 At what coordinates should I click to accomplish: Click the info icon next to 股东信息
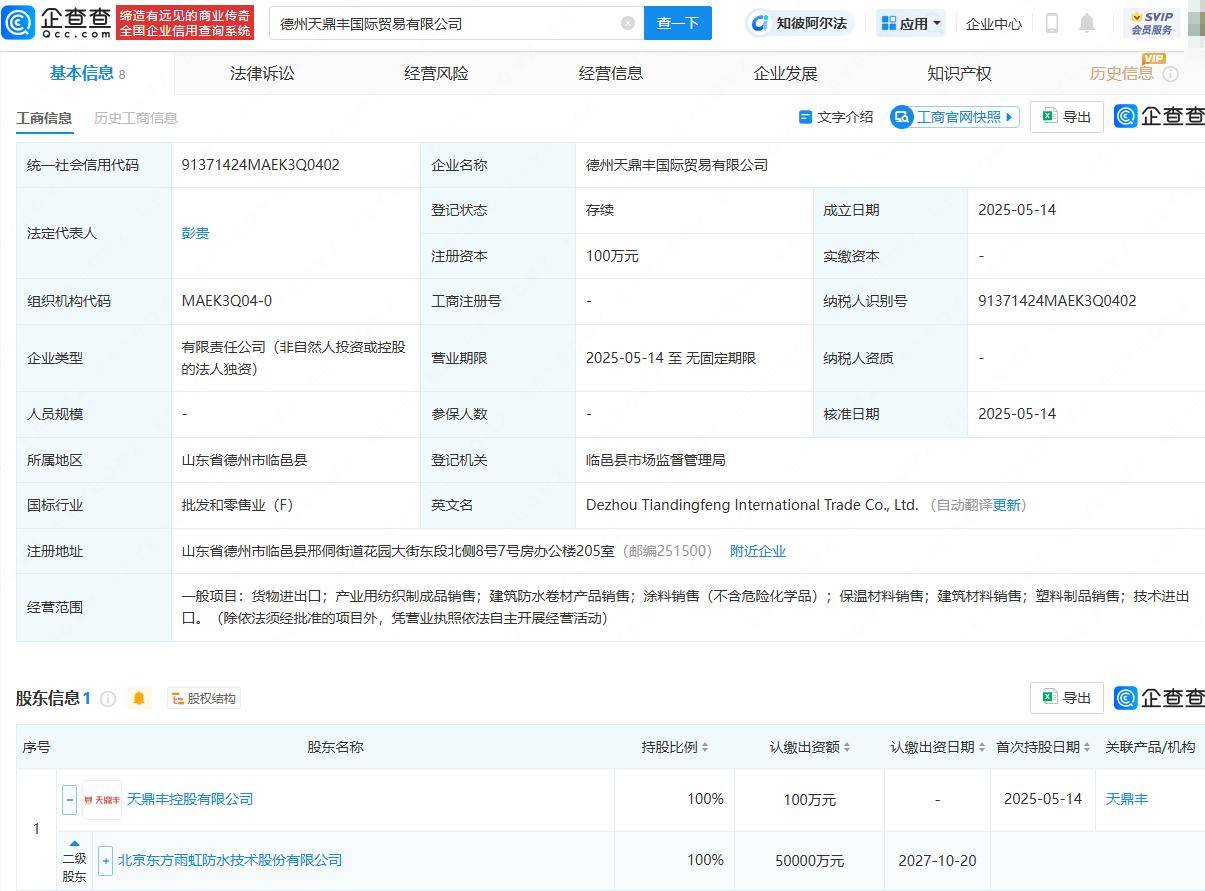click(108, 698)
